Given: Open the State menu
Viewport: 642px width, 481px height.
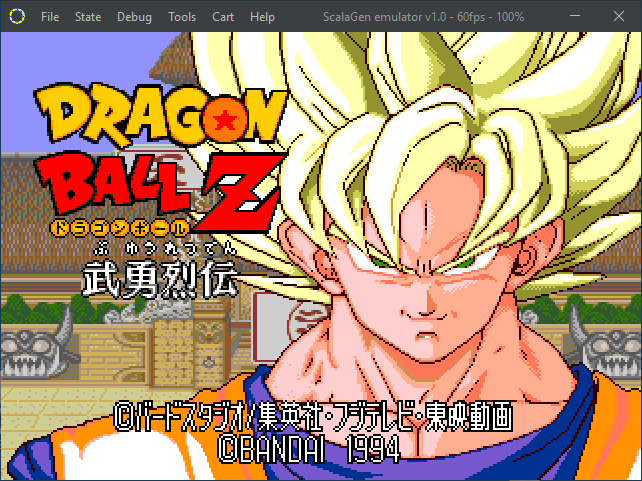Looking at the screenshot, I should click(88, 17).
